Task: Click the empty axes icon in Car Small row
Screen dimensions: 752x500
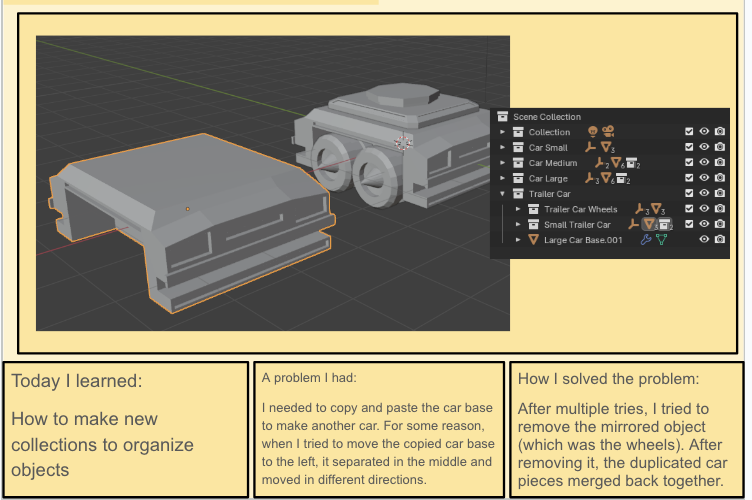Action: [590, 147]
